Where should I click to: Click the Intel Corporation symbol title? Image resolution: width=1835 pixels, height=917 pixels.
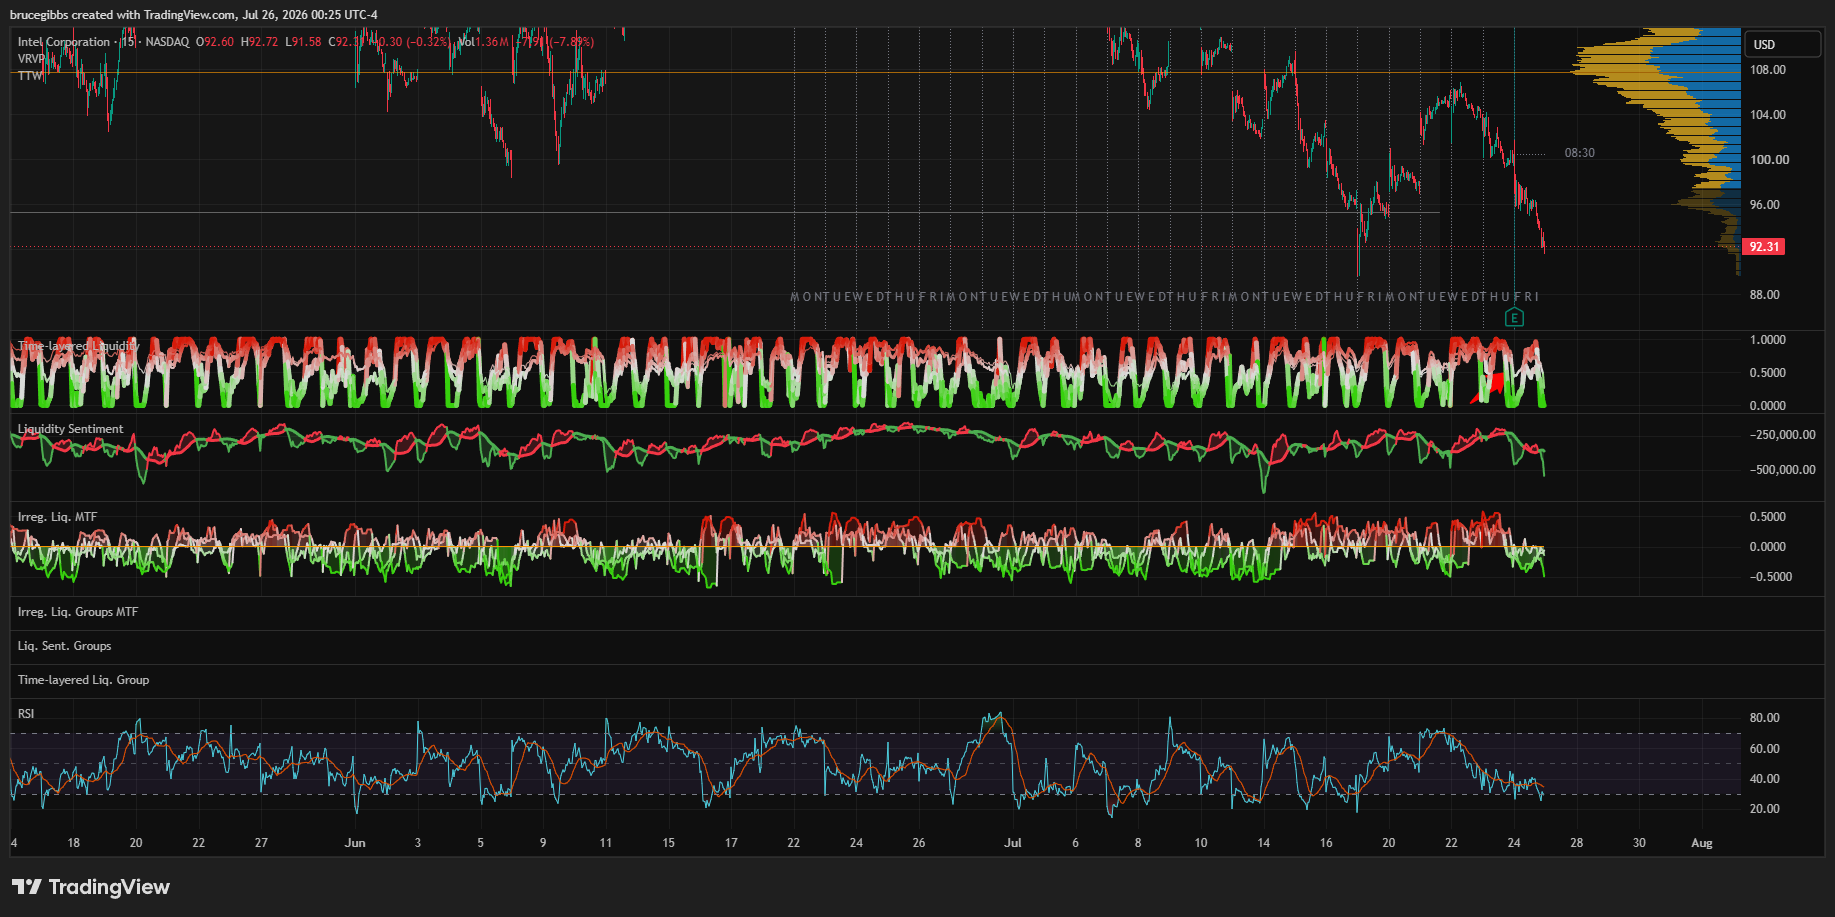coord(64,42)
